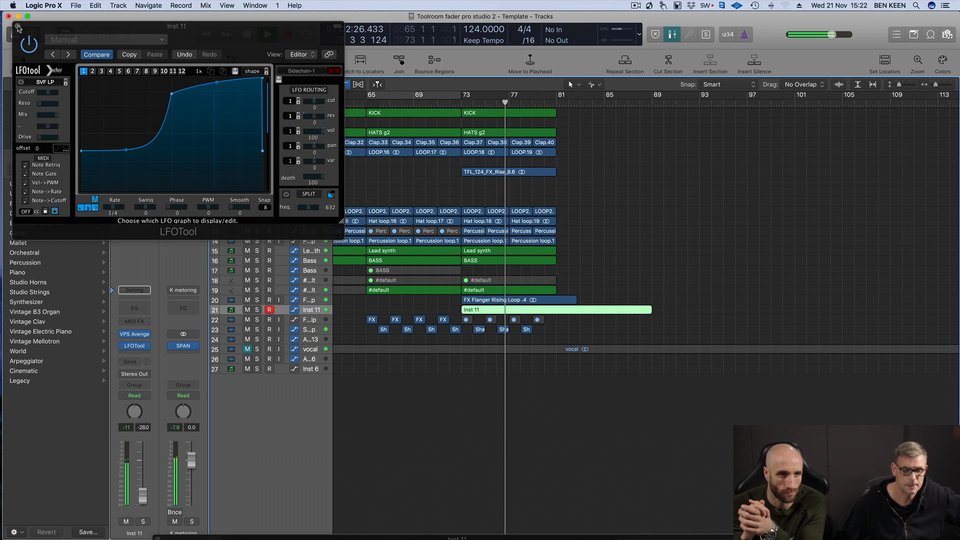960x540 pixels.
Task: Click the FX Flanger Rising Loop region
Action: pyautogui.click(x=519, y=300)
